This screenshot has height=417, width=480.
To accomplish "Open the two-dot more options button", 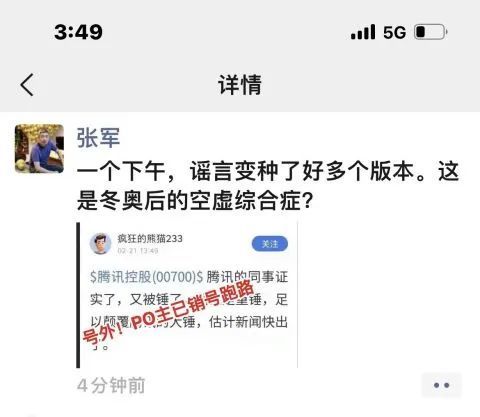I will pos(441,385).
